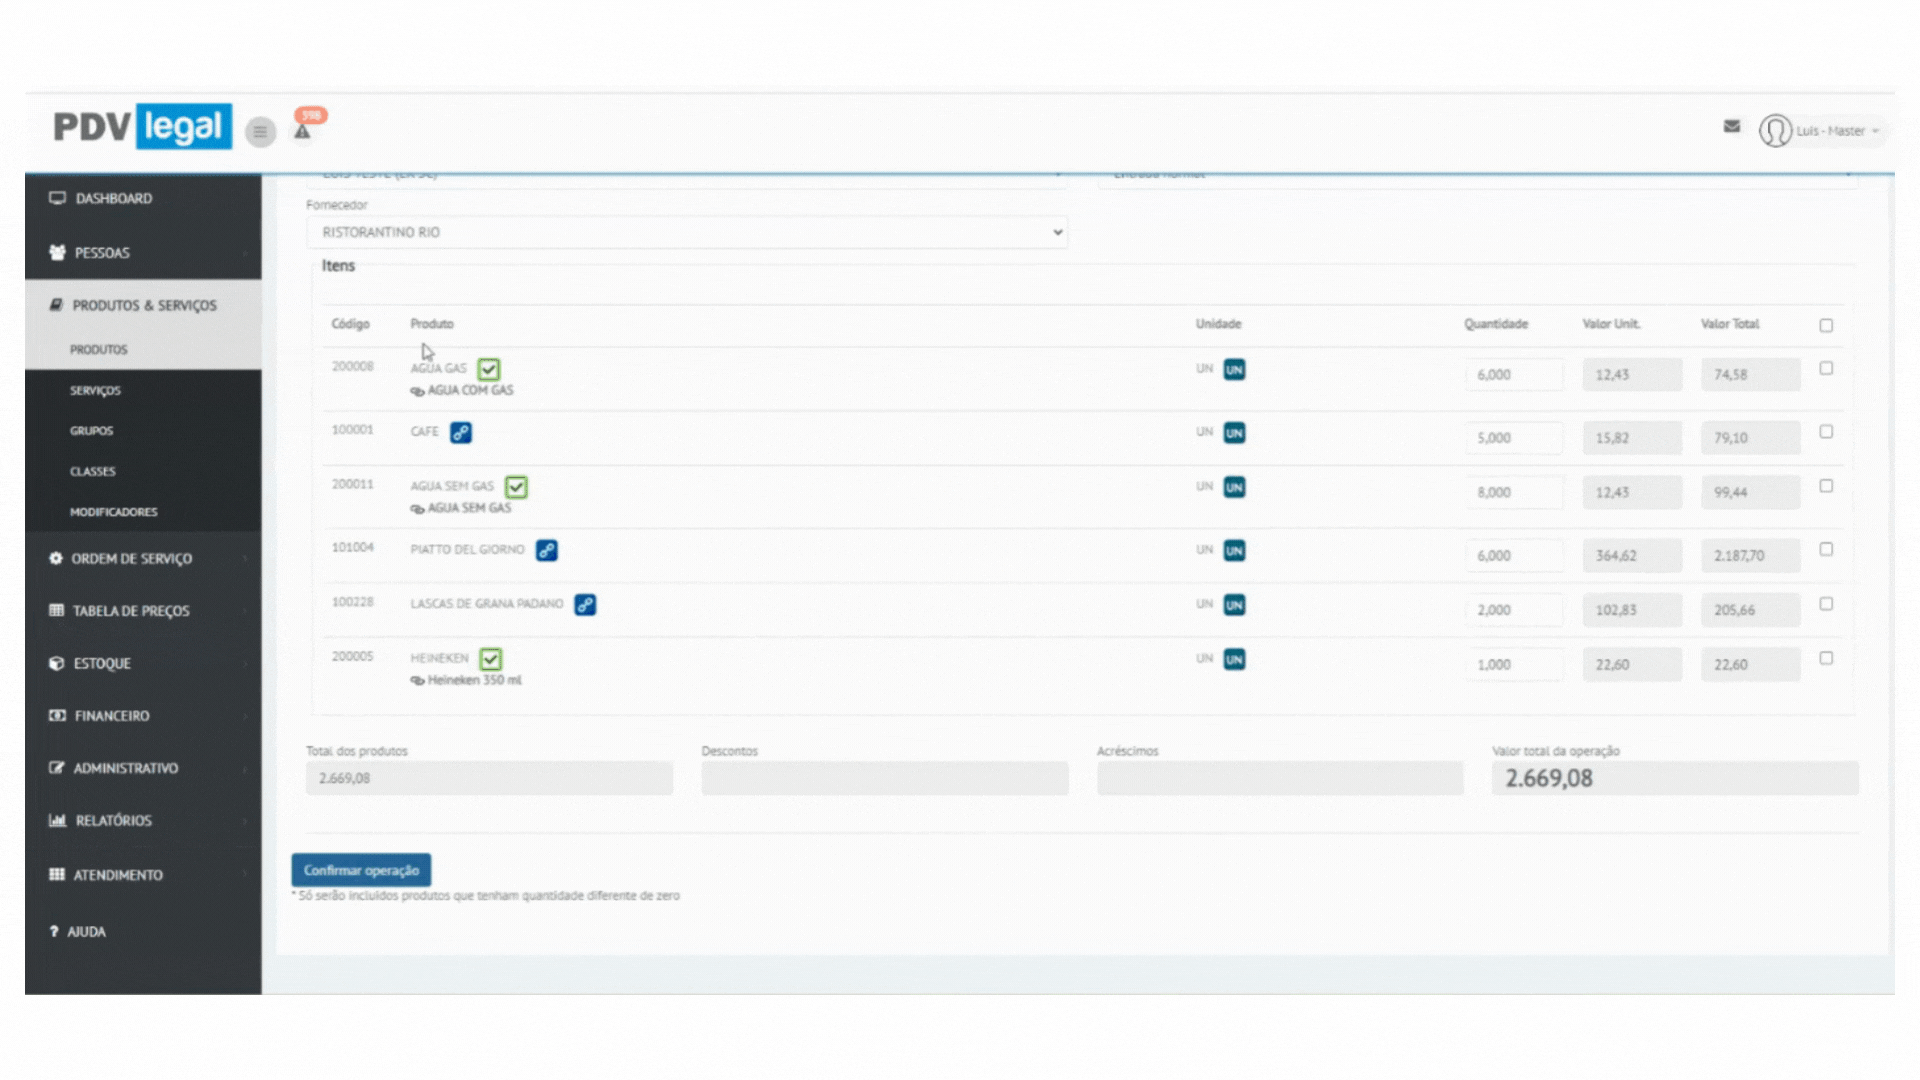This screenshot has height=1080, width=1920.
Task: Click link icon next to PIATTO DEL GIORNO
Action: [546, 551]
